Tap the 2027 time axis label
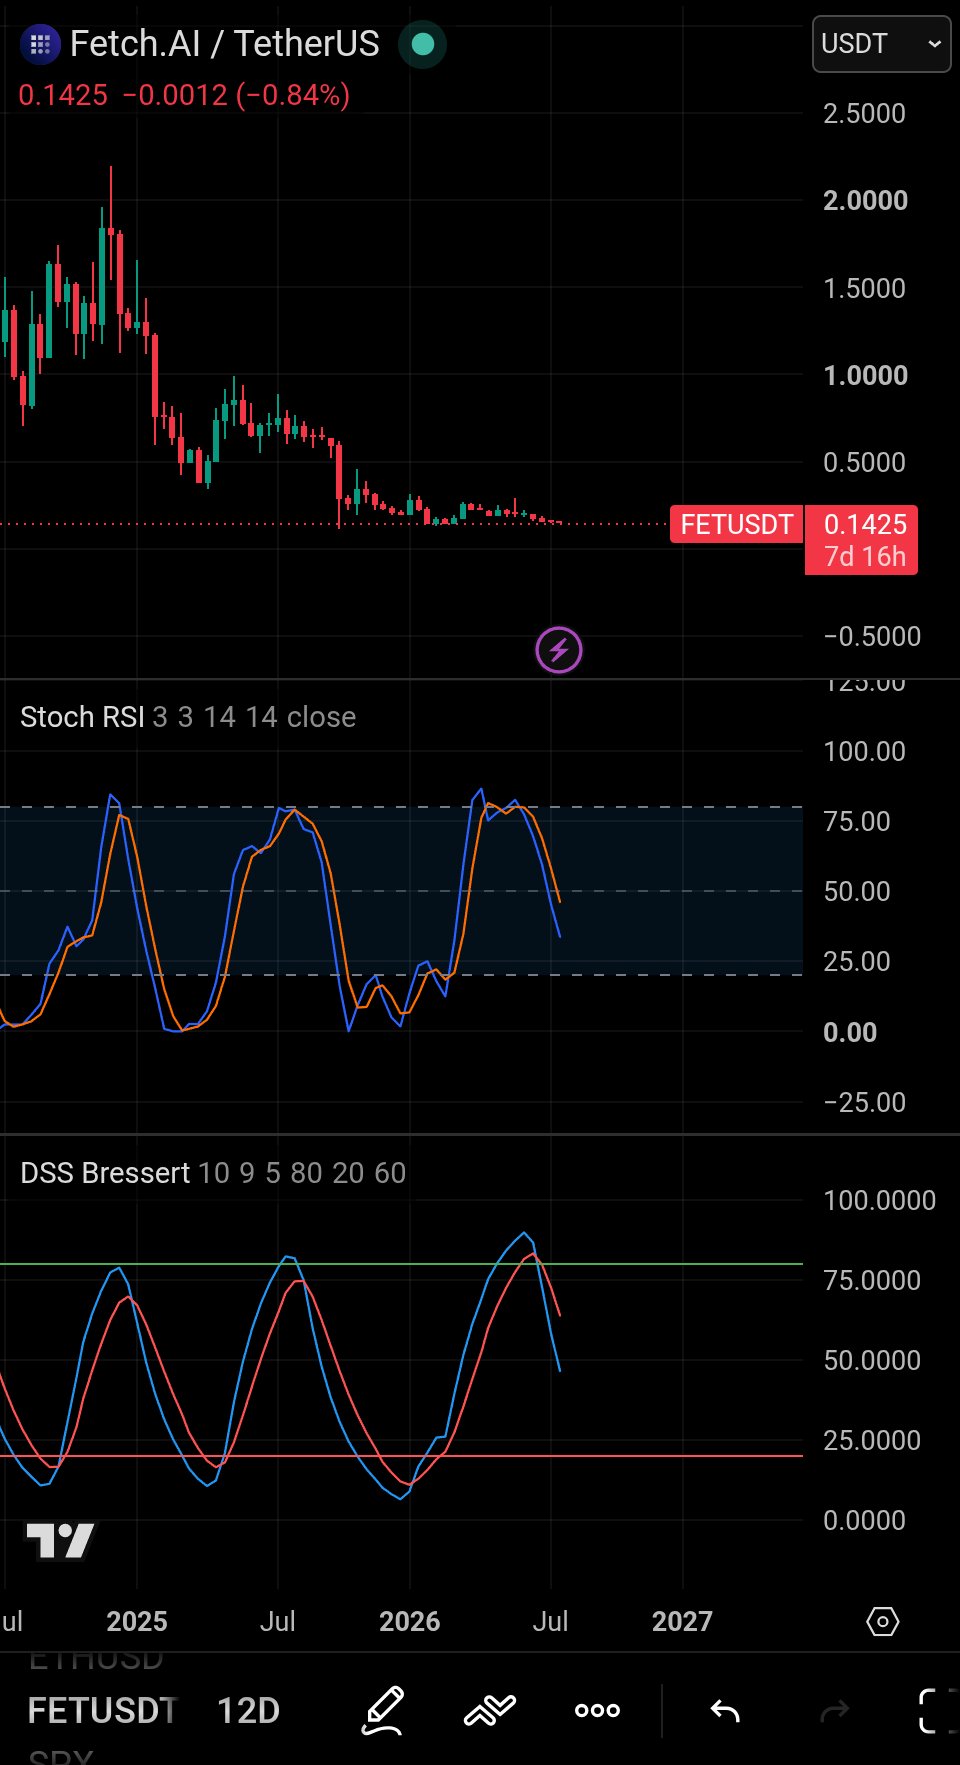 [682, 1621]
